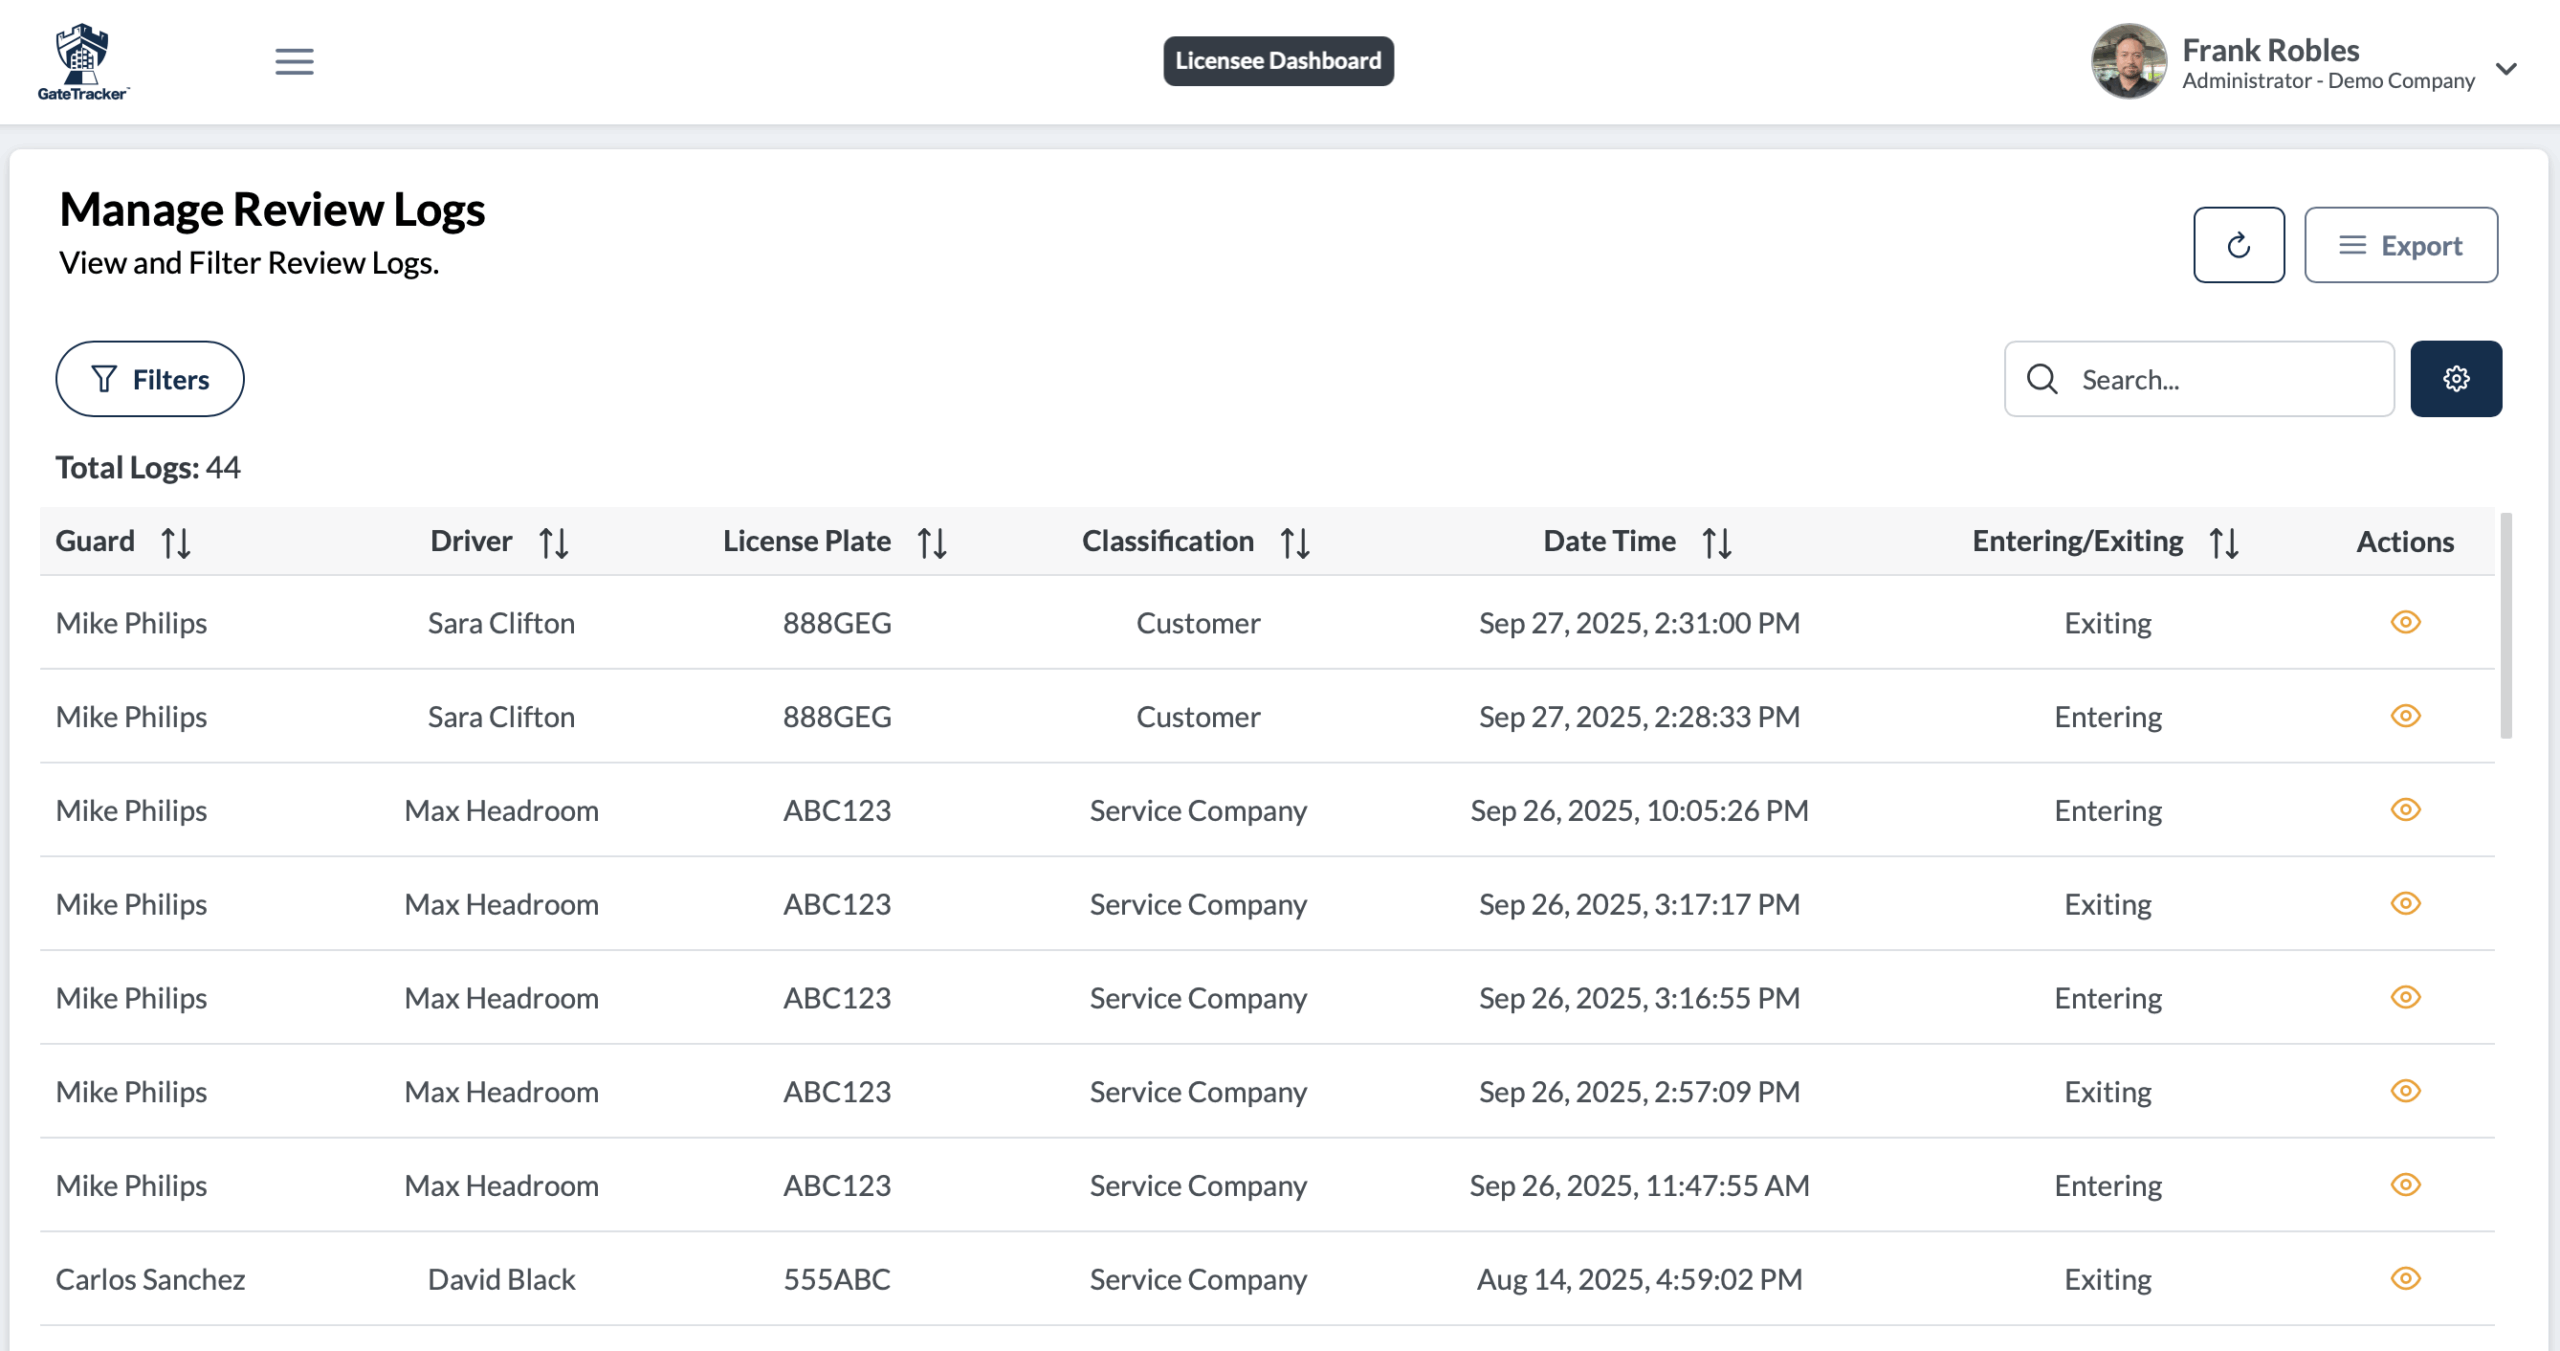View the Sep 26 10:05:26 PM log entry
The width and height of the screenshot is (2560, 1351).
tap(2404, 809)
